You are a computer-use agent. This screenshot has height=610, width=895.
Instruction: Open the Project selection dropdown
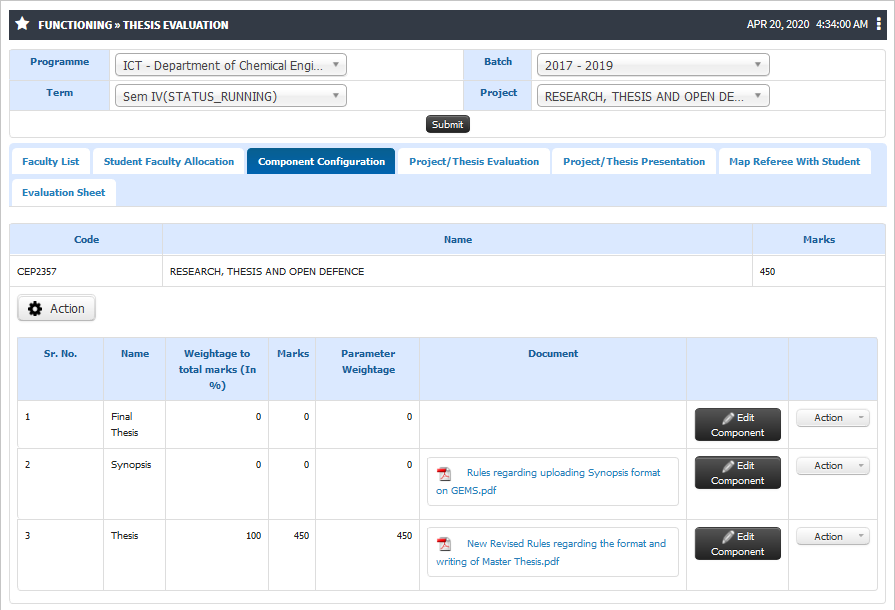pos(653,96)
